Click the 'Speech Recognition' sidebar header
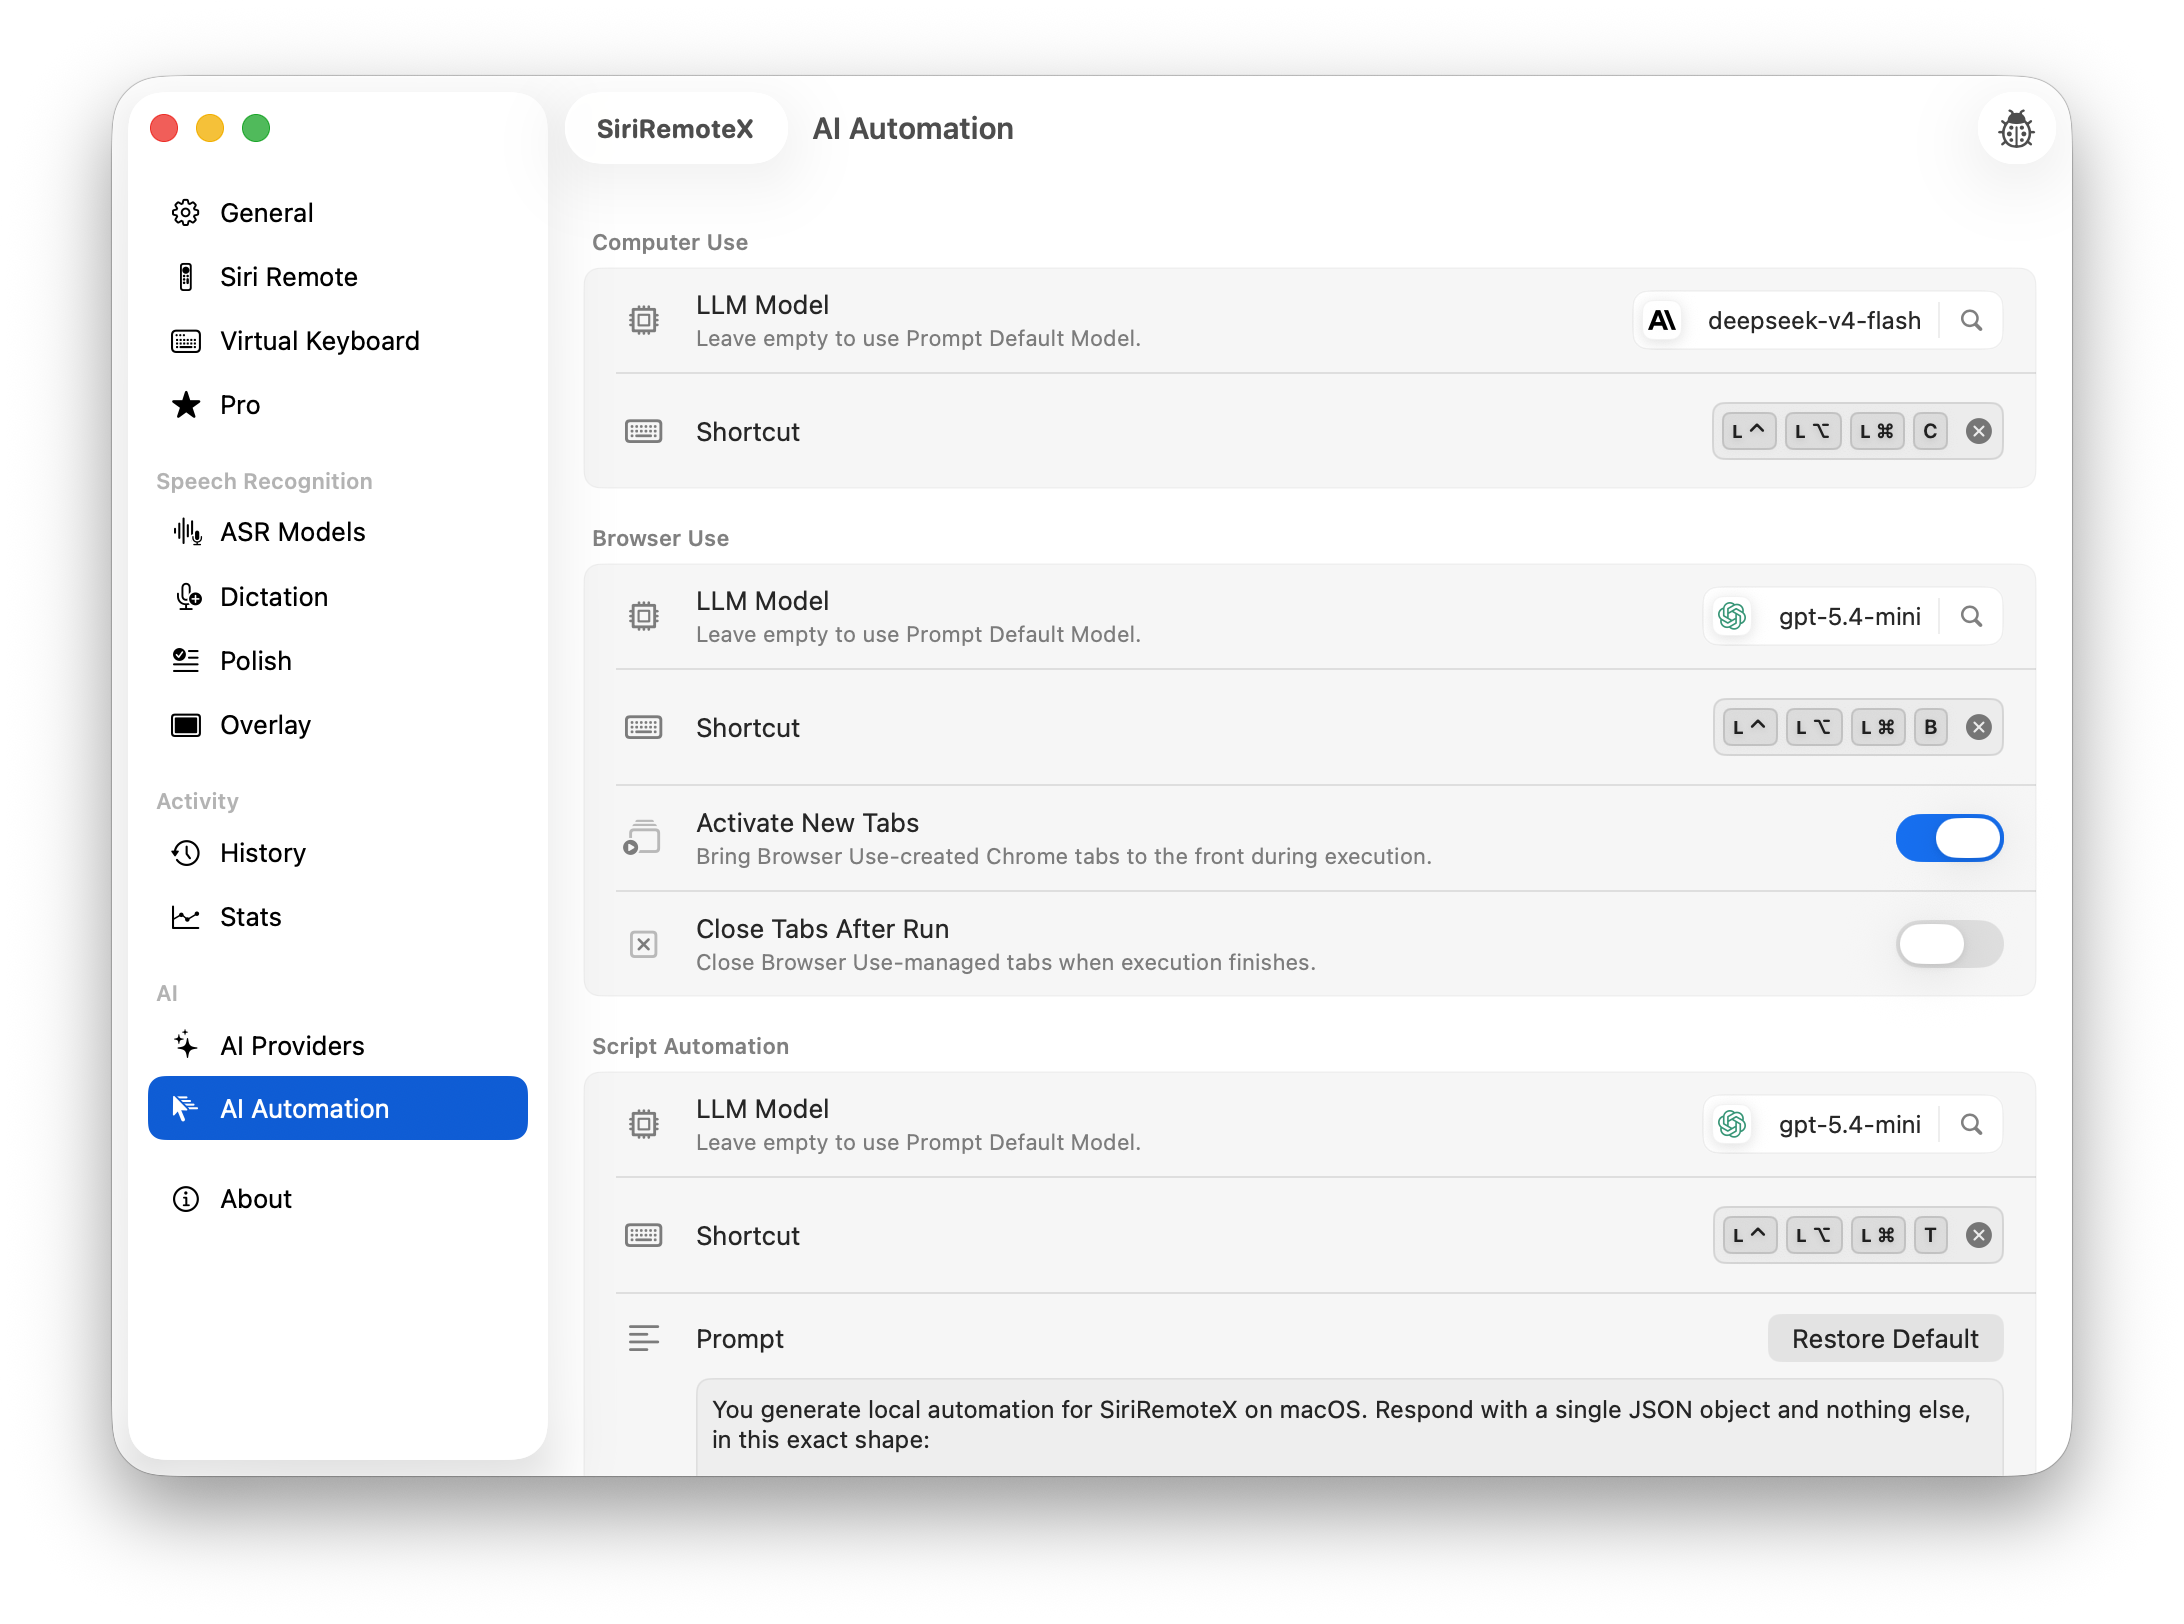 point(264,481)
